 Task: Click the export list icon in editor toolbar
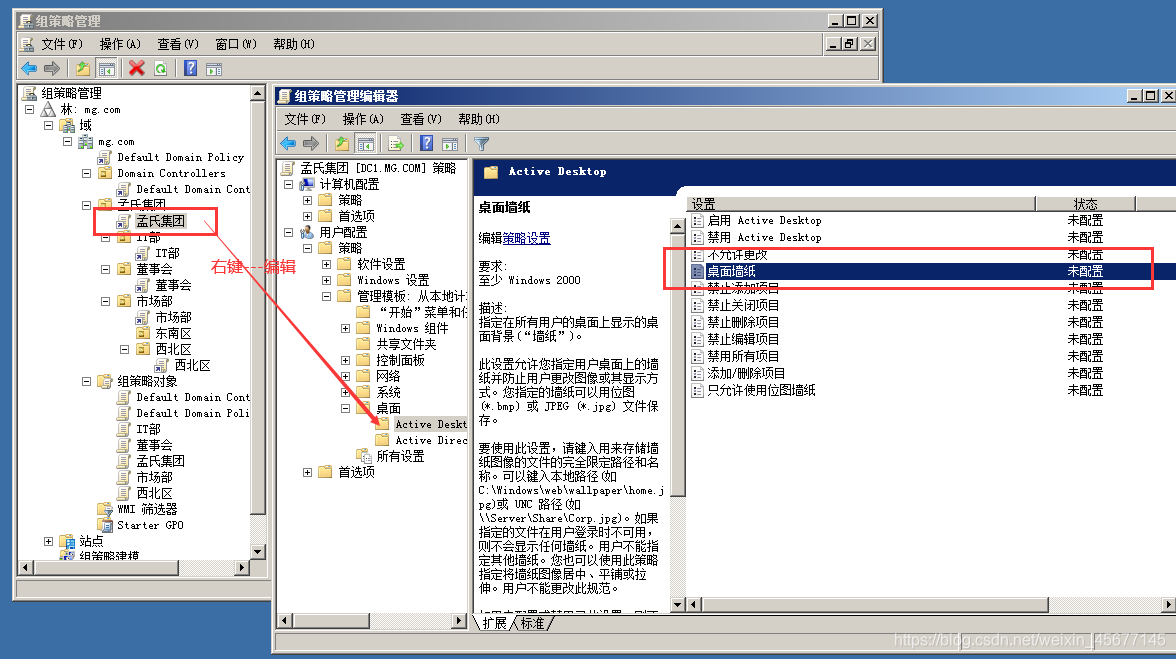396,143
